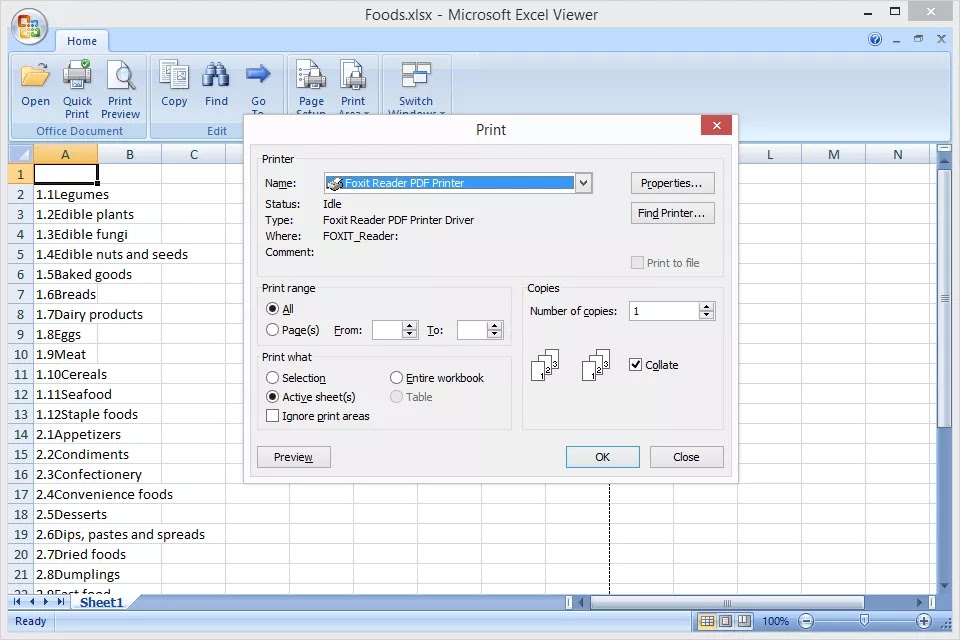
Task: Click the From page input field
Action: [387, 330]
